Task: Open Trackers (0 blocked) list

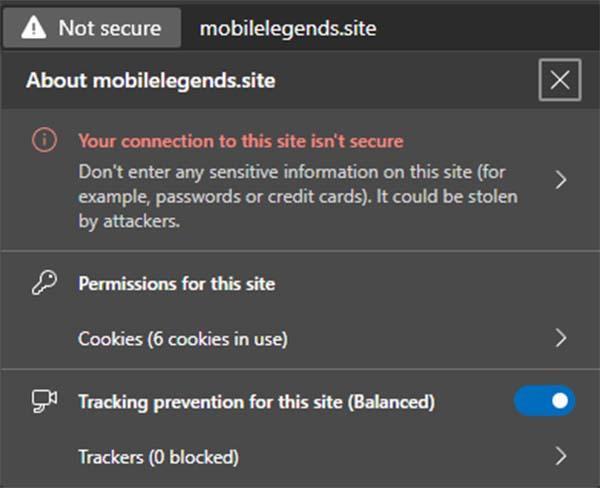Action: (x=300, y=456)
